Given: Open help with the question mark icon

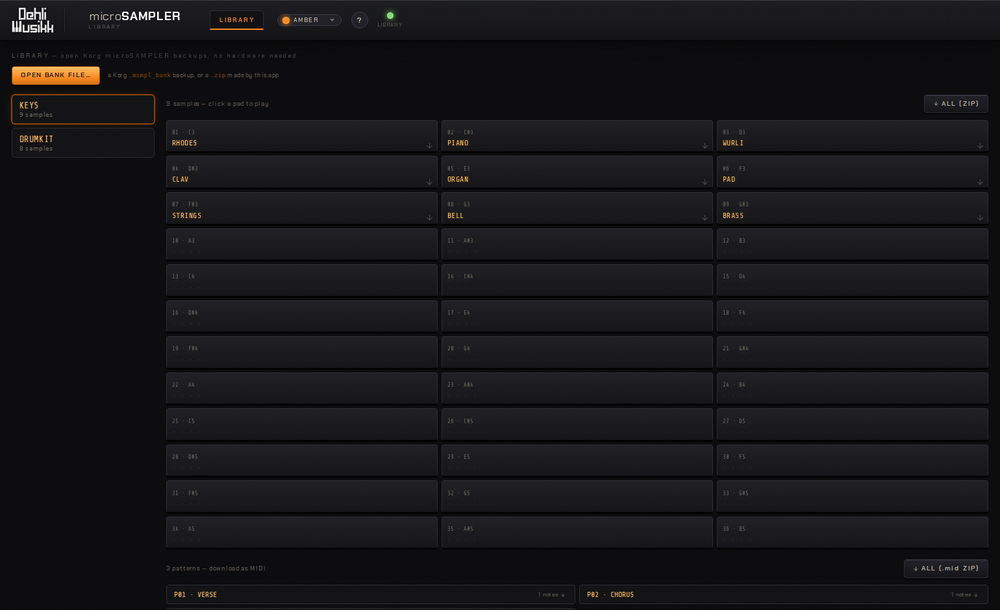Looking at the screenshot, I should [x=359, y=20].
